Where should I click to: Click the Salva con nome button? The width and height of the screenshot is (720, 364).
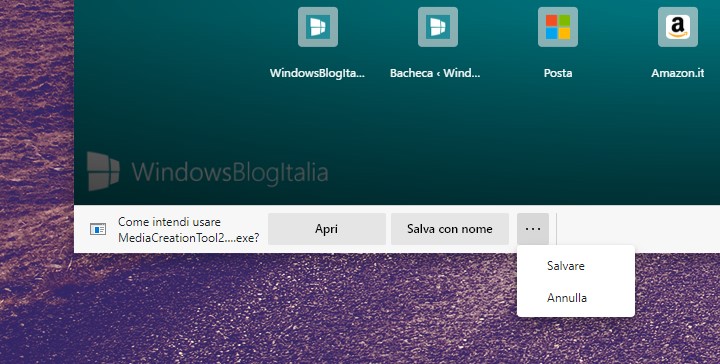[x=450, y=229]
